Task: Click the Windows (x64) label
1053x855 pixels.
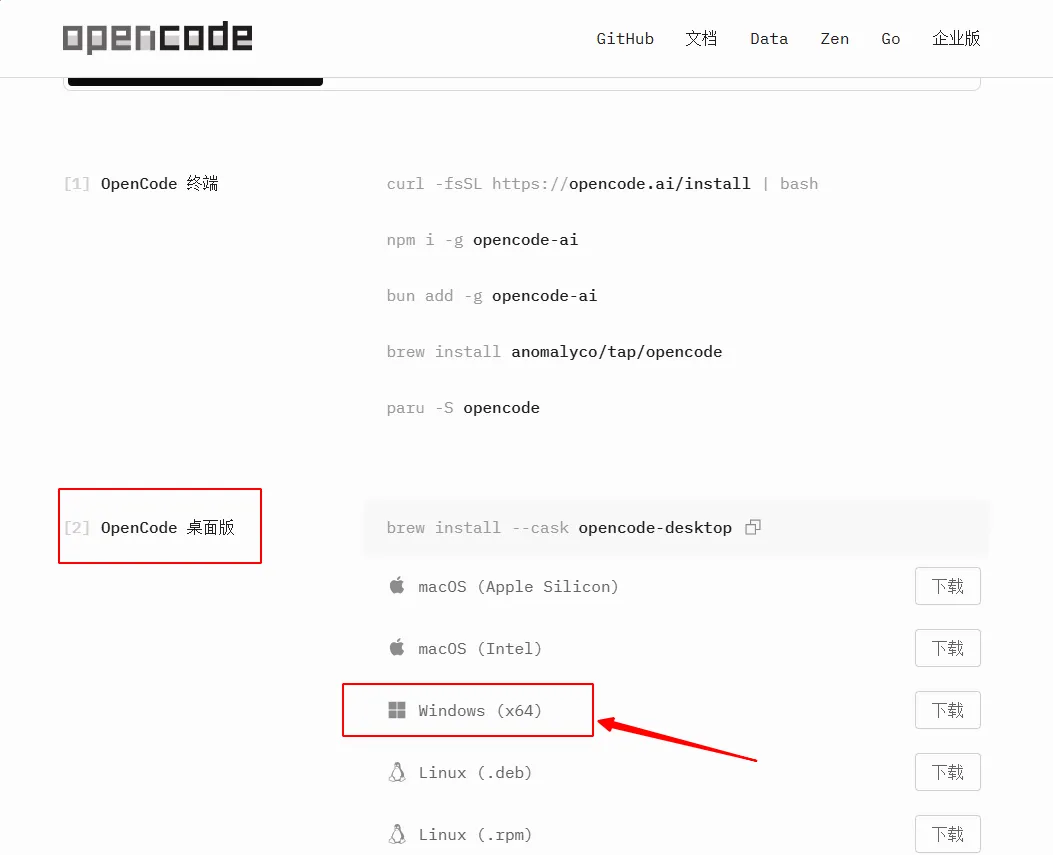Action: (x=479, y=711)
